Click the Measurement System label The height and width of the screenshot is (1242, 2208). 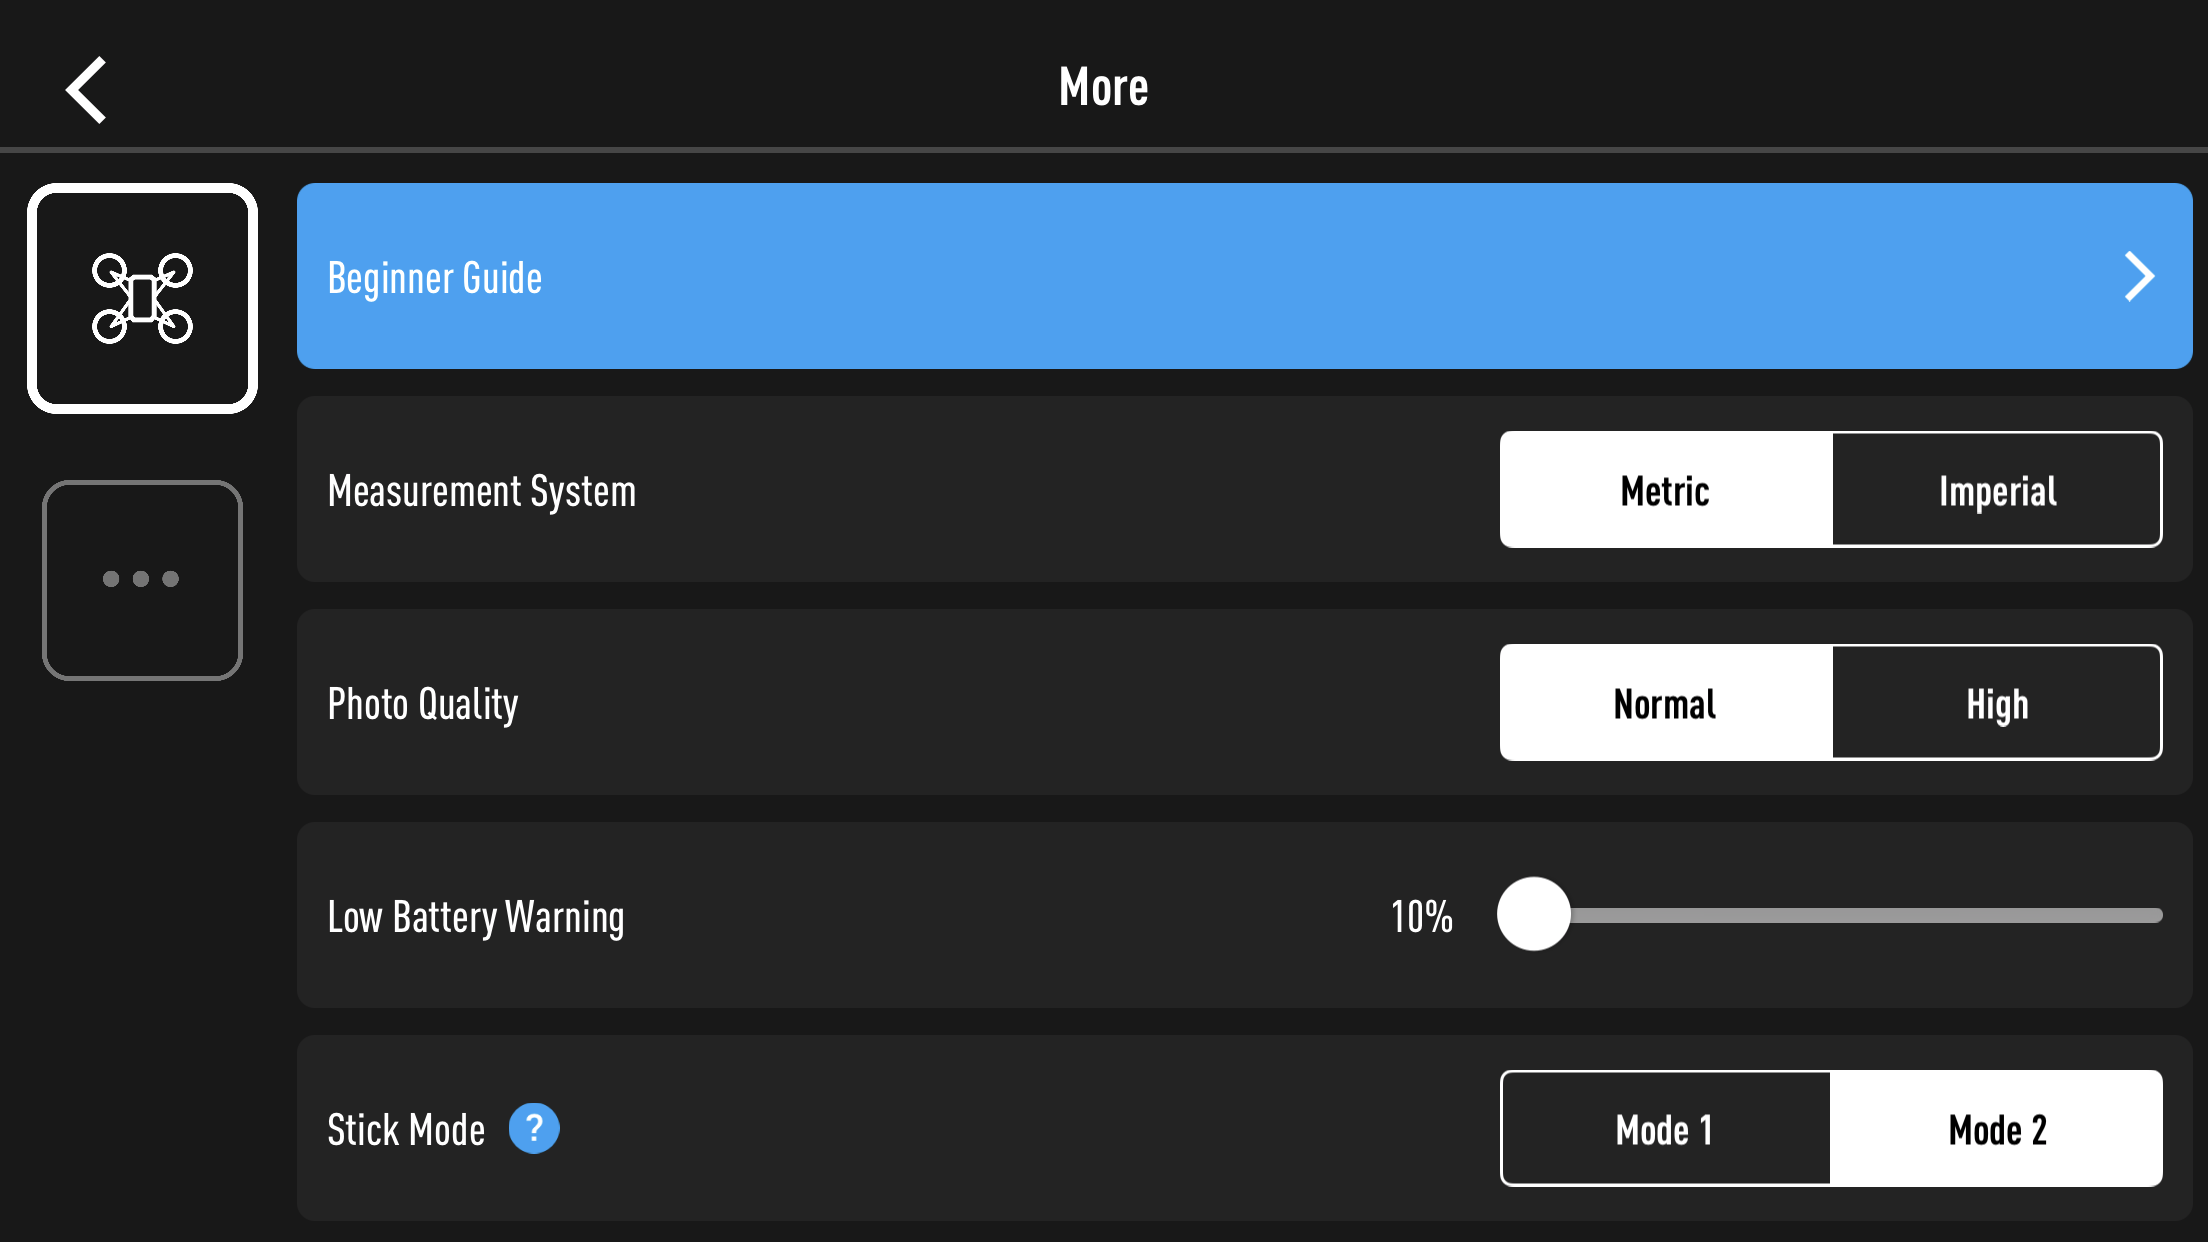(482, 491)
